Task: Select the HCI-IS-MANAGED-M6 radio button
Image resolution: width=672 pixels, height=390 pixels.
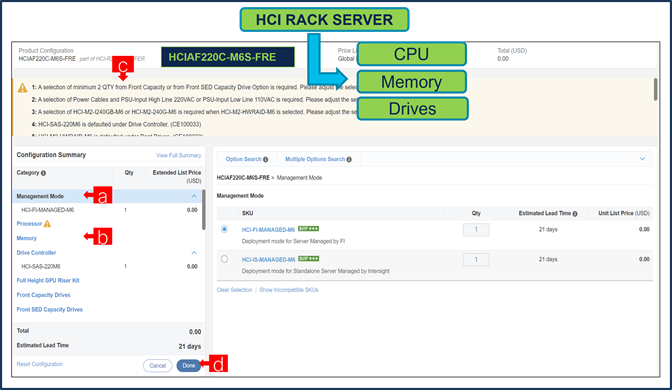Action: pos(224,259)
